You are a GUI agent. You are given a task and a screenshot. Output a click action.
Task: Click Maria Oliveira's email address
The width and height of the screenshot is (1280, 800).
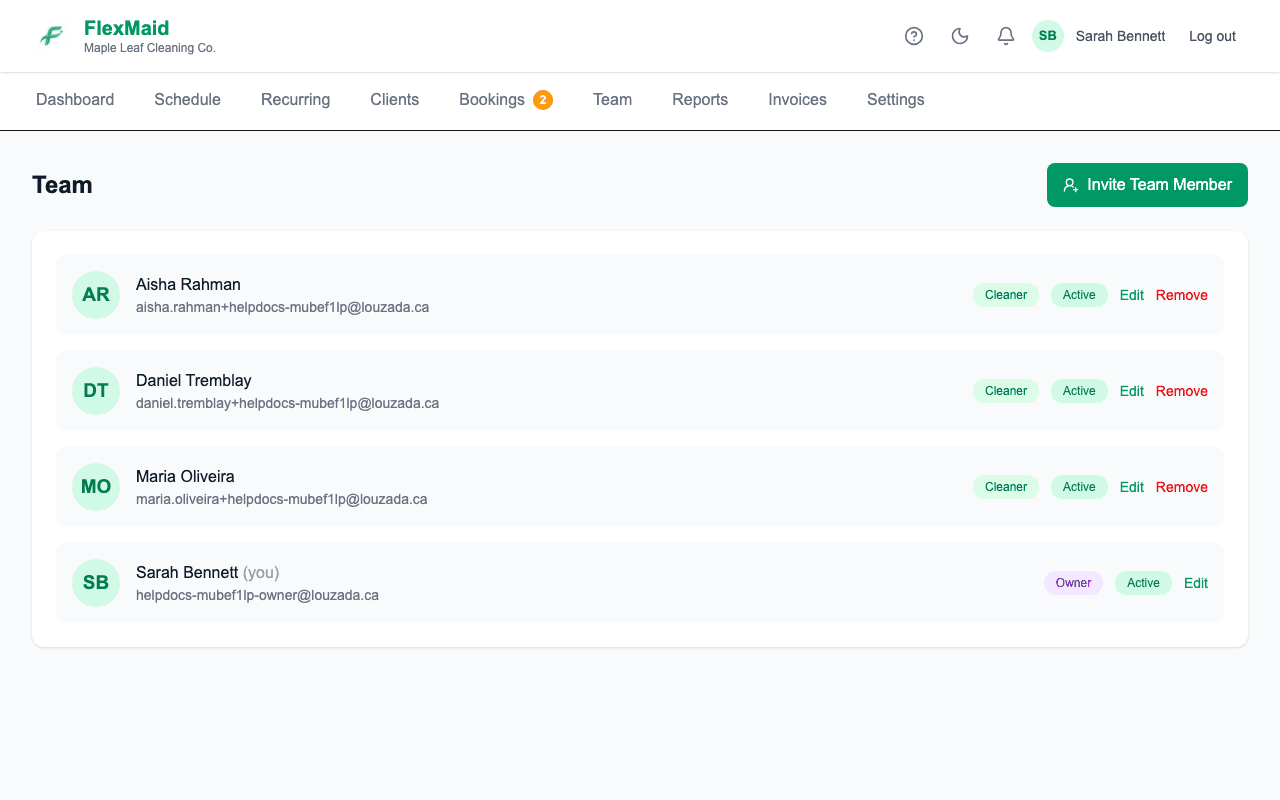tap(281, 500)
